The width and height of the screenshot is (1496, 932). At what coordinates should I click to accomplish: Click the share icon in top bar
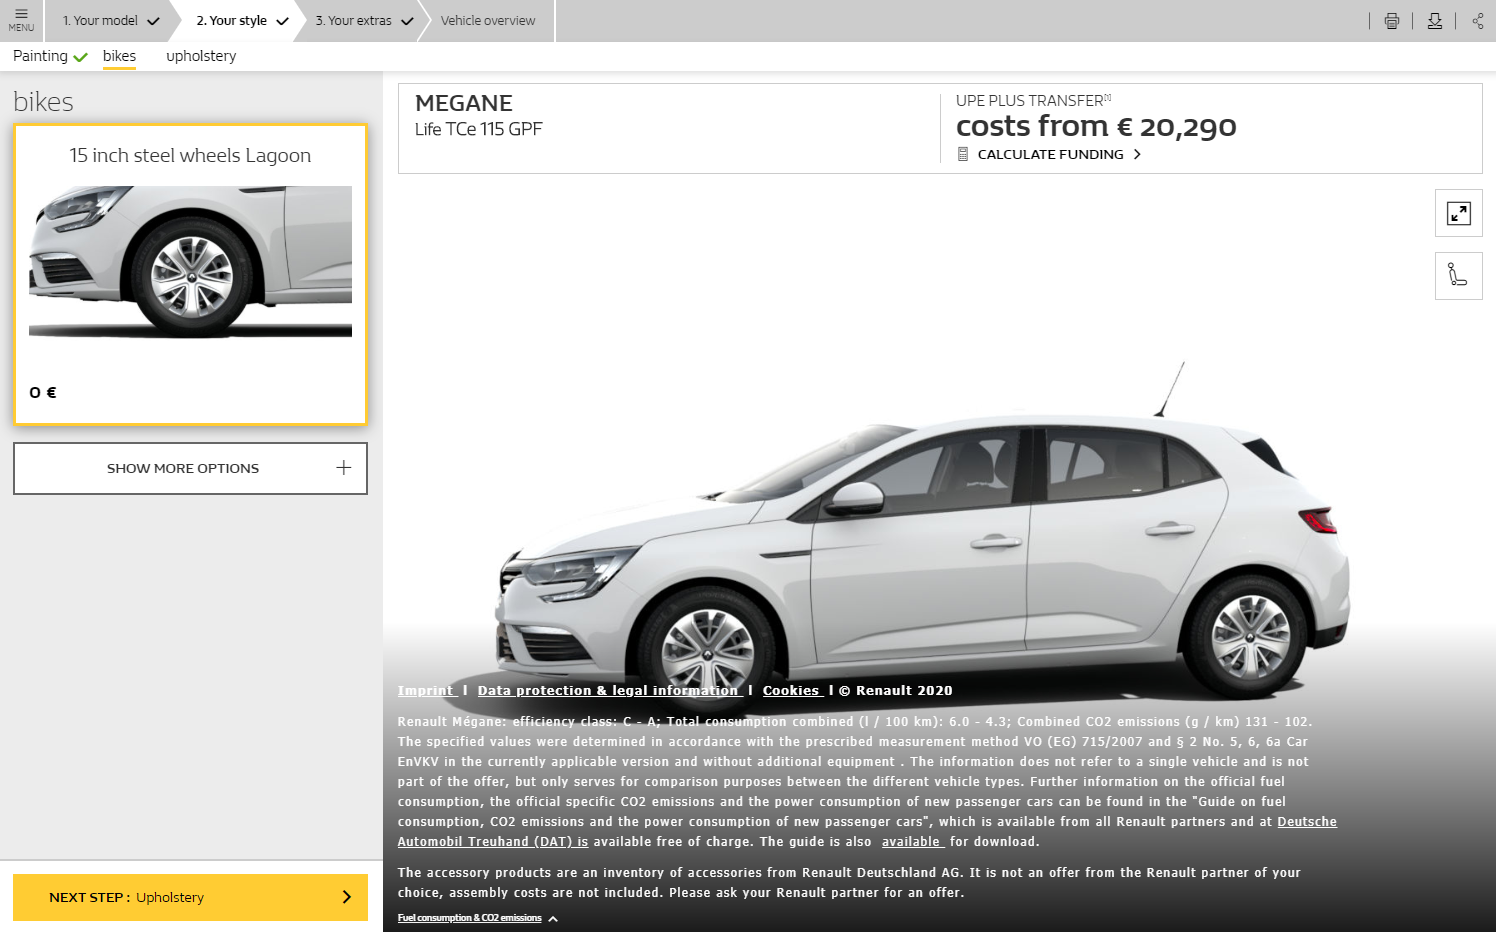pos(1477,21)
